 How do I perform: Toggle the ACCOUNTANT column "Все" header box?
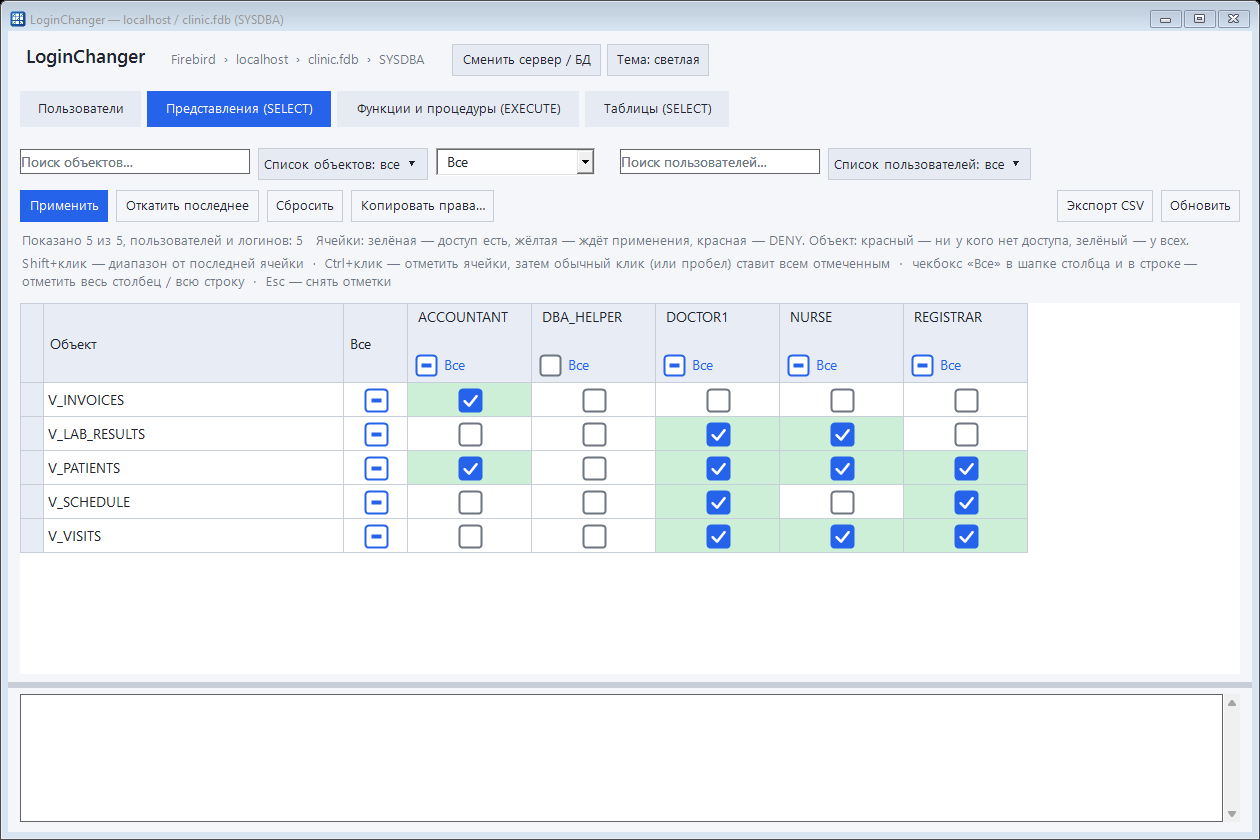pos(426,365)
